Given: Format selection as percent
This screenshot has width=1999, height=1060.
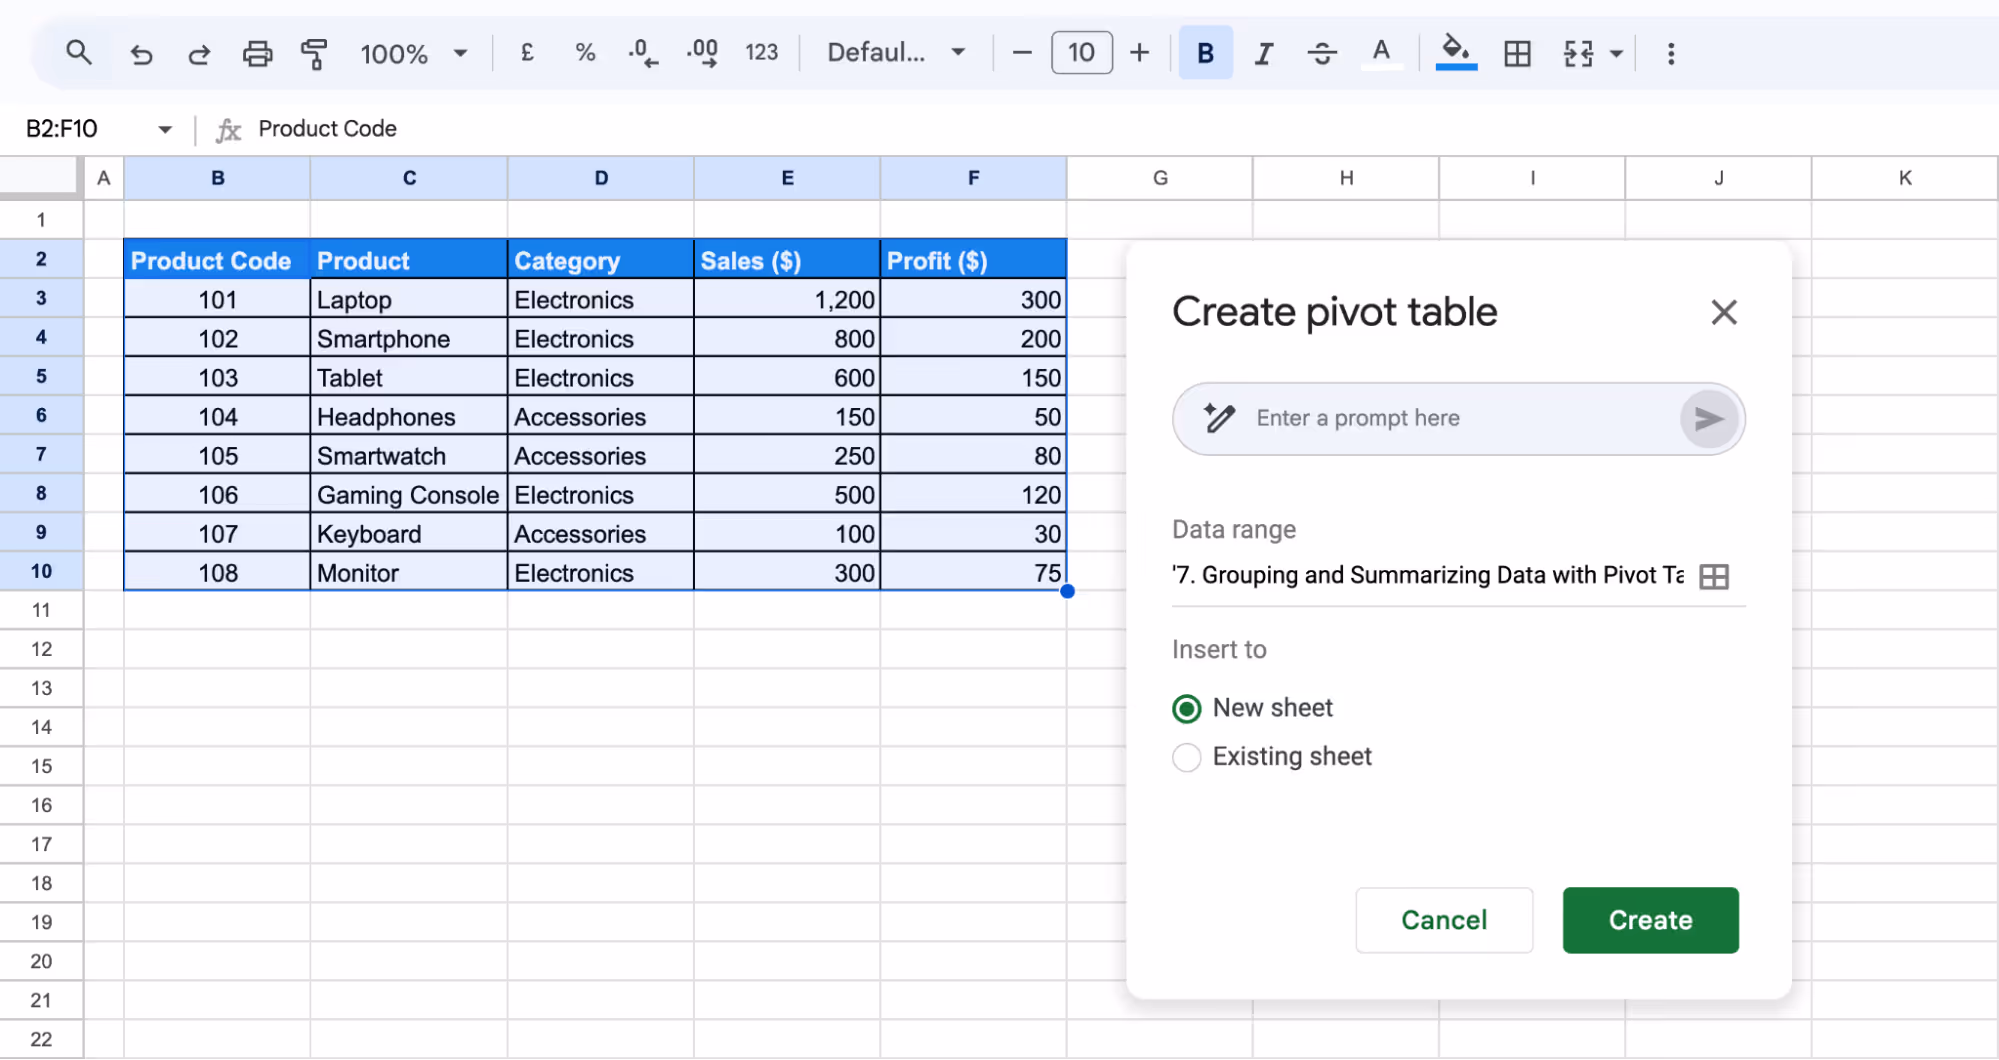Looking at the screenshot, I should tap(585, 53).
